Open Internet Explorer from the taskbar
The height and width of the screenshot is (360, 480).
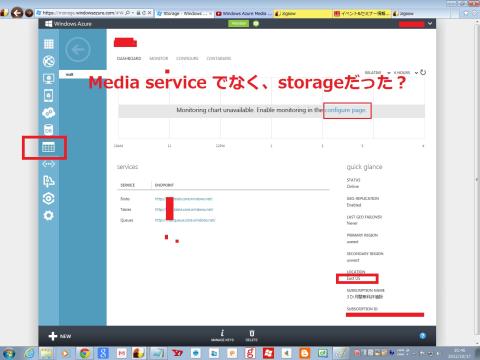coord(29,353)
